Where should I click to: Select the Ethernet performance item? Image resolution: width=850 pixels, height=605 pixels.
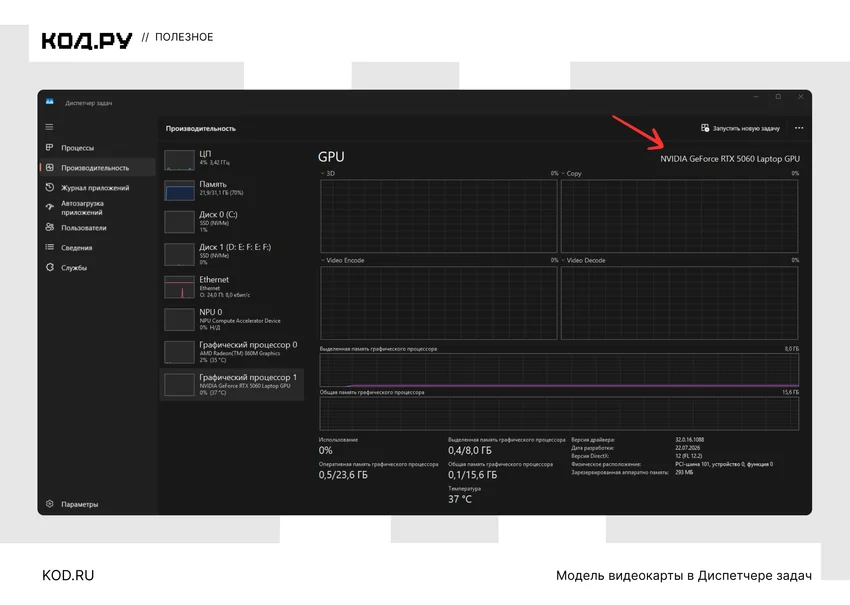231,286
